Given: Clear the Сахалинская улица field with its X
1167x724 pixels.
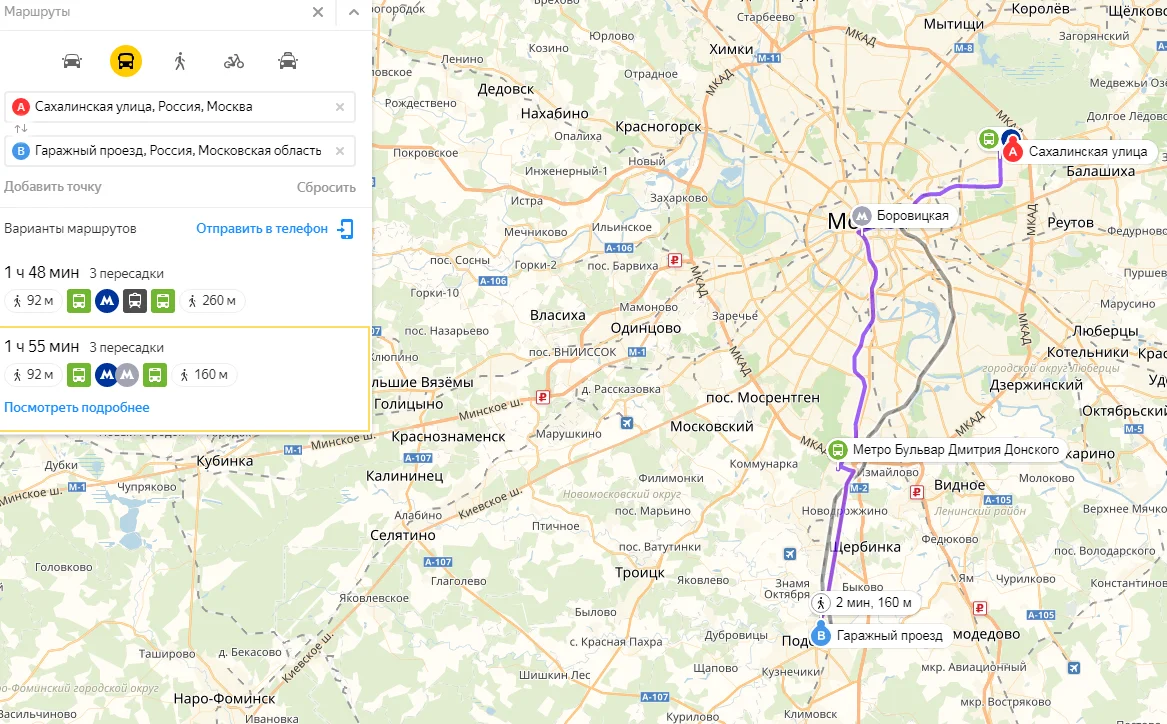Looking at the screenshot, I should [x=338, y=106].
